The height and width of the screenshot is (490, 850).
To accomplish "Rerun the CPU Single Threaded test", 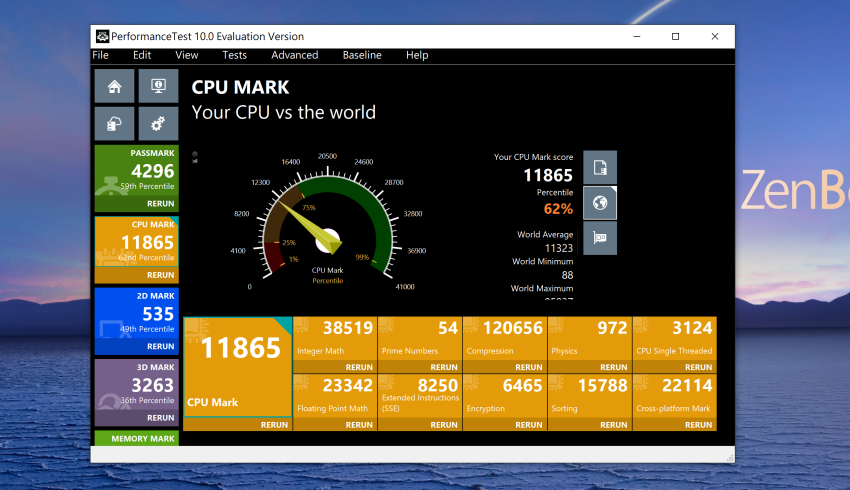I will [x=698, y=367].
